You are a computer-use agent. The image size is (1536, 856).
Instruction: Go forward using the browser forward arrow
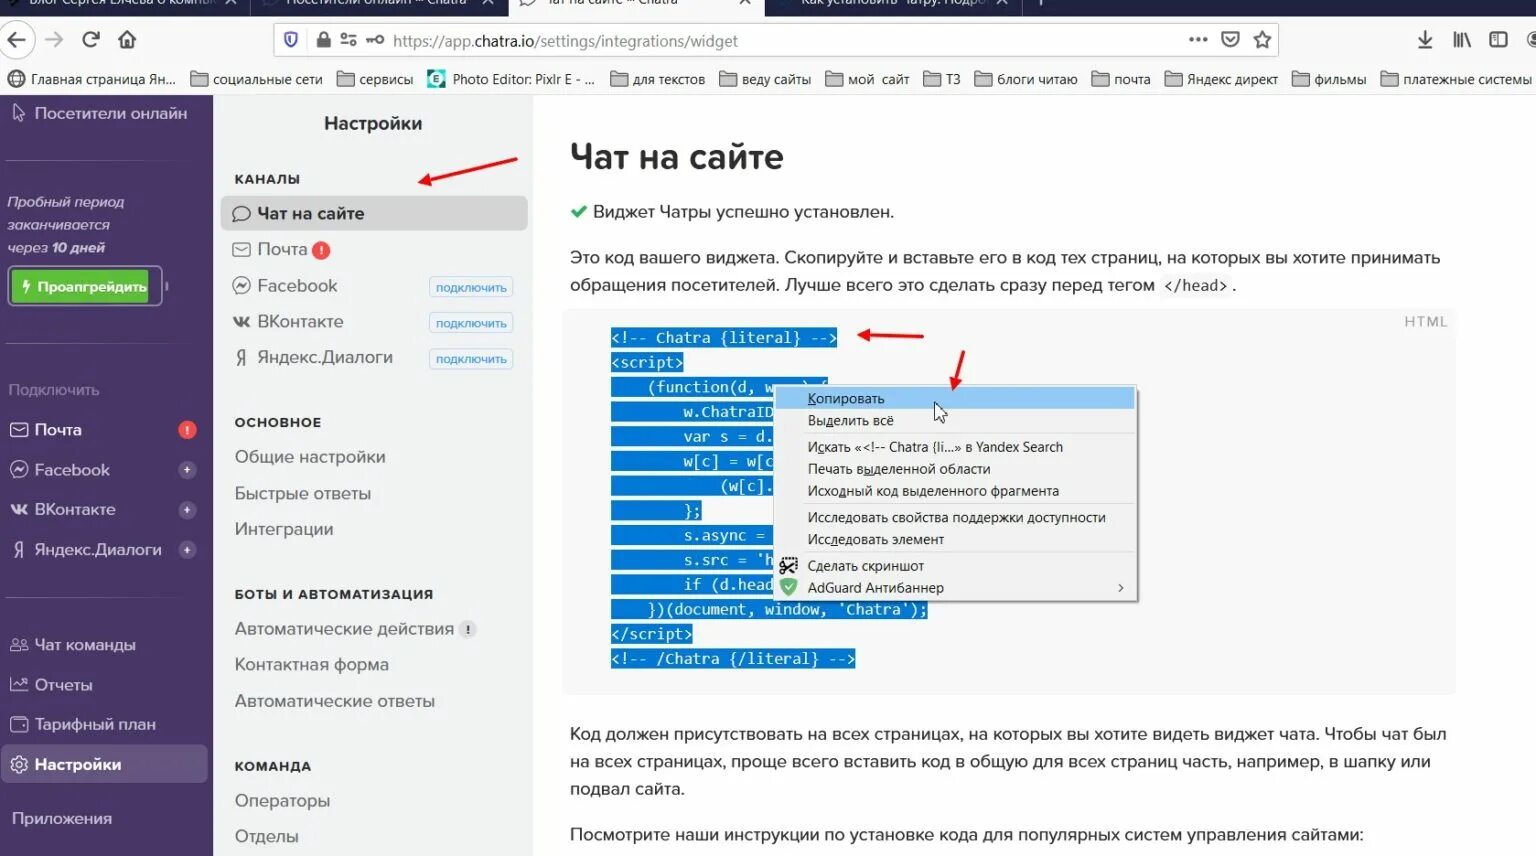[54, 40]
